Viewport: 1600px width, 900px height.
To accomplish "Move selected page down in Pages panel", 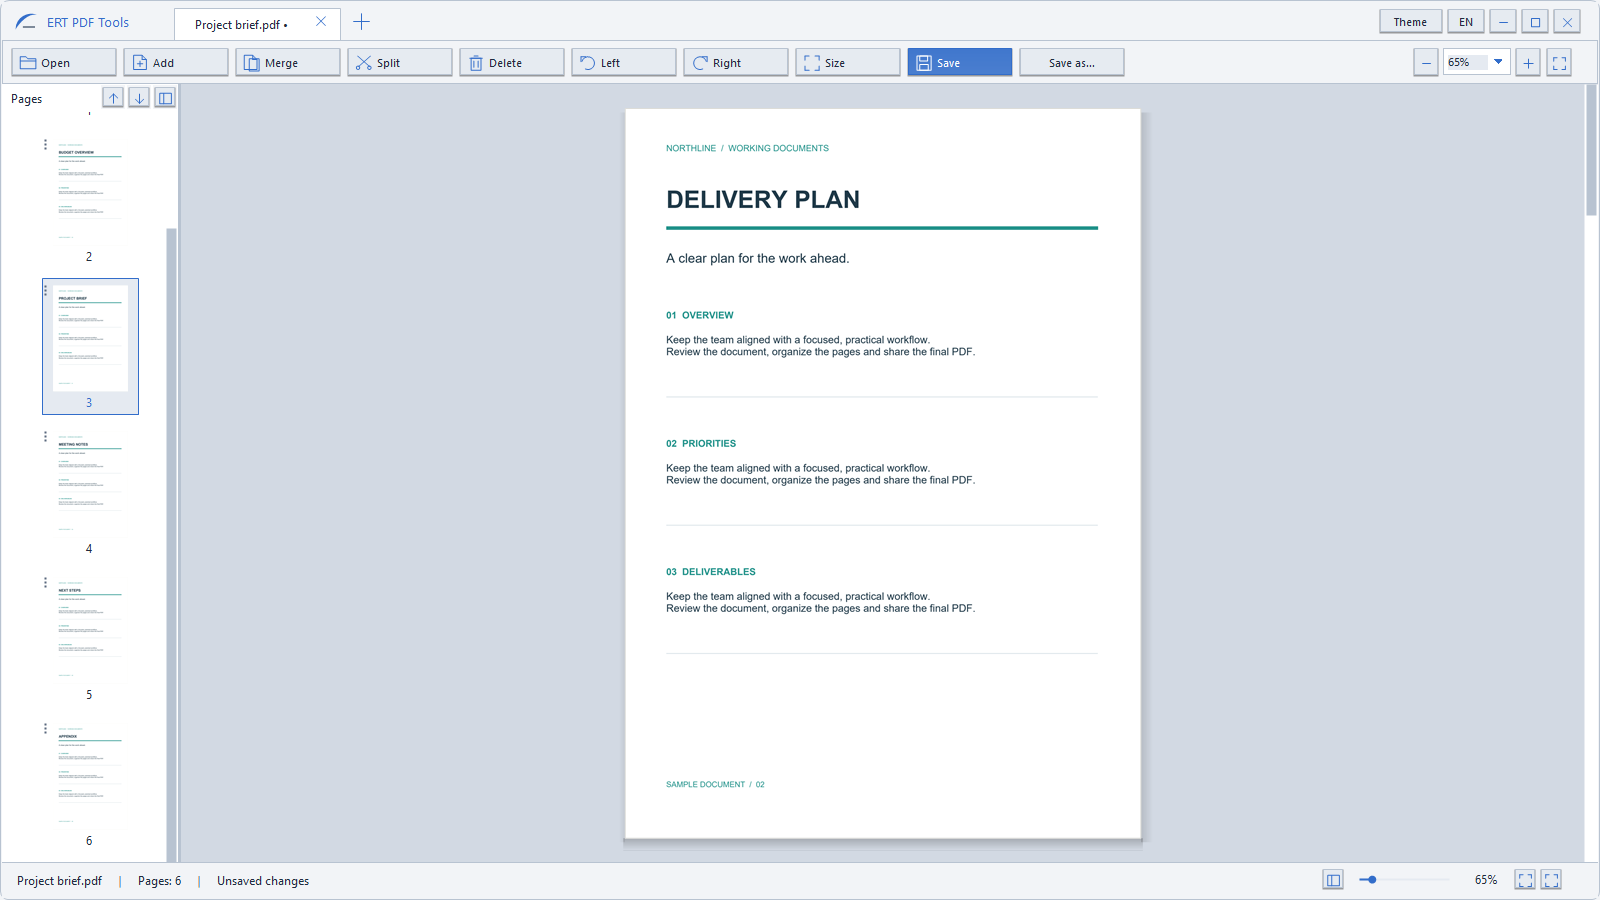I will (139, 97).
